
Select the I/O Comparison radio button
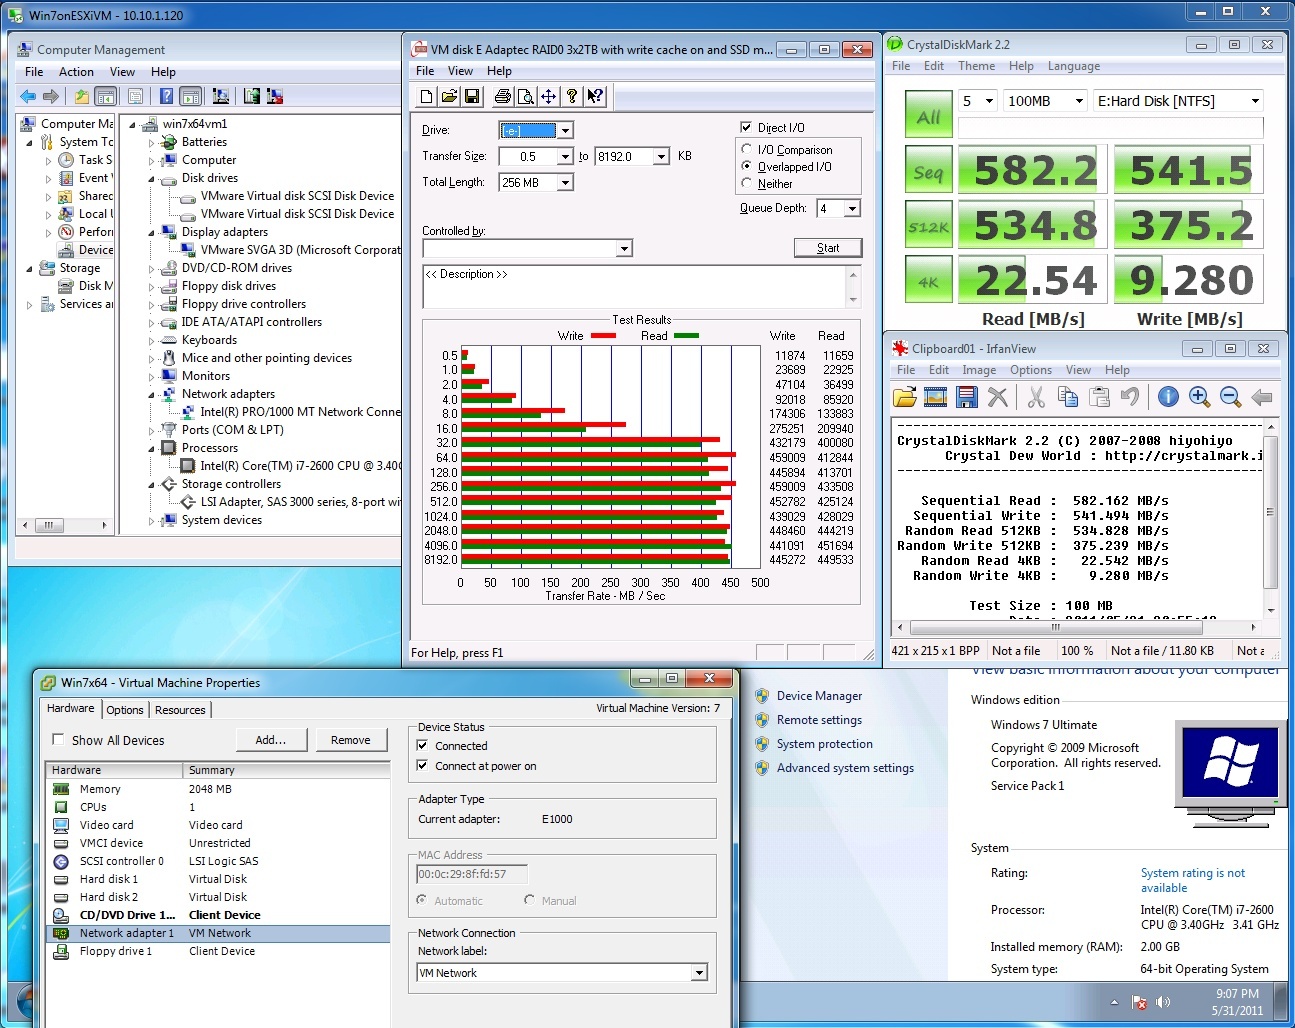pos(746,149)
